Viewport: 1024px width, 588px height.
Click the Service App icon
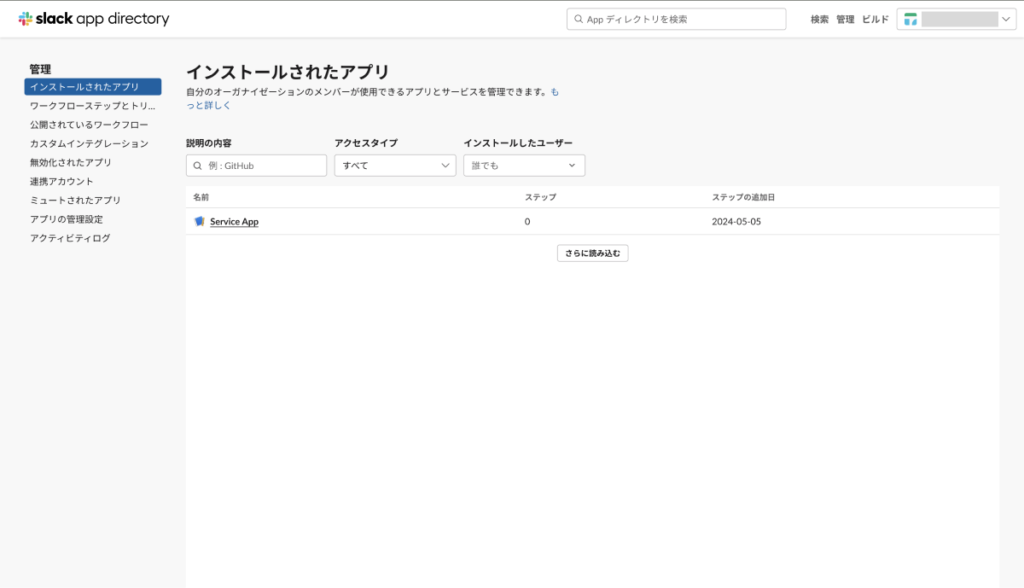[199, 221]
